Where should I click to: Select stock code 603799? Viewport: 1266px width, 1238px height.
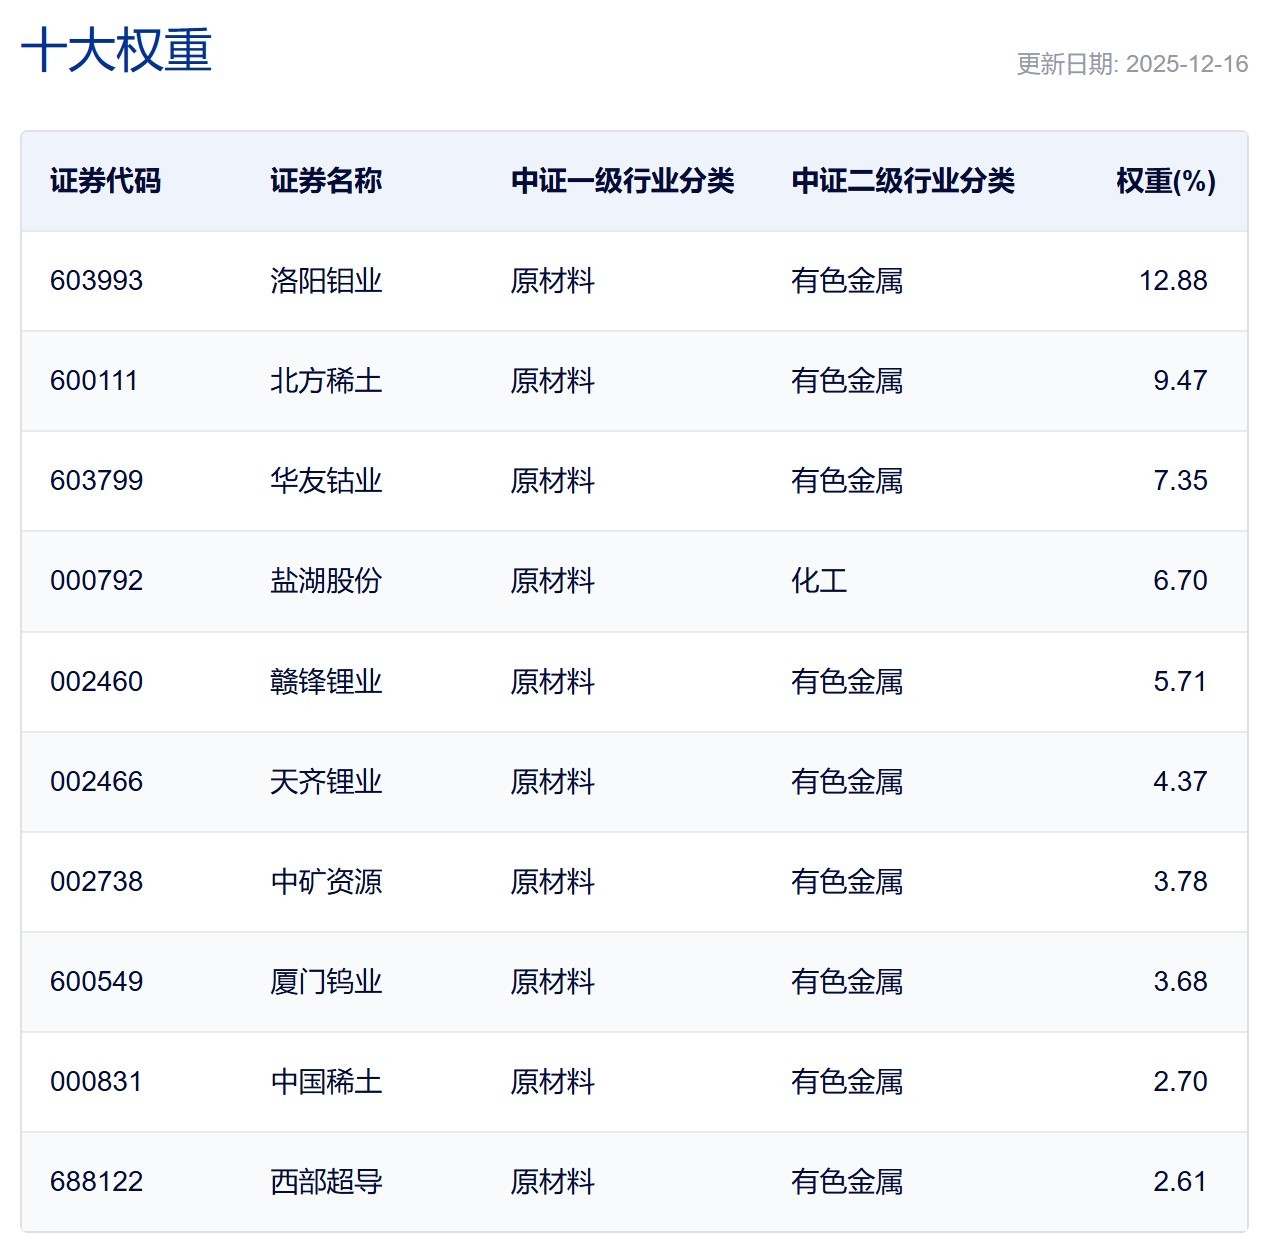(96, 481)
